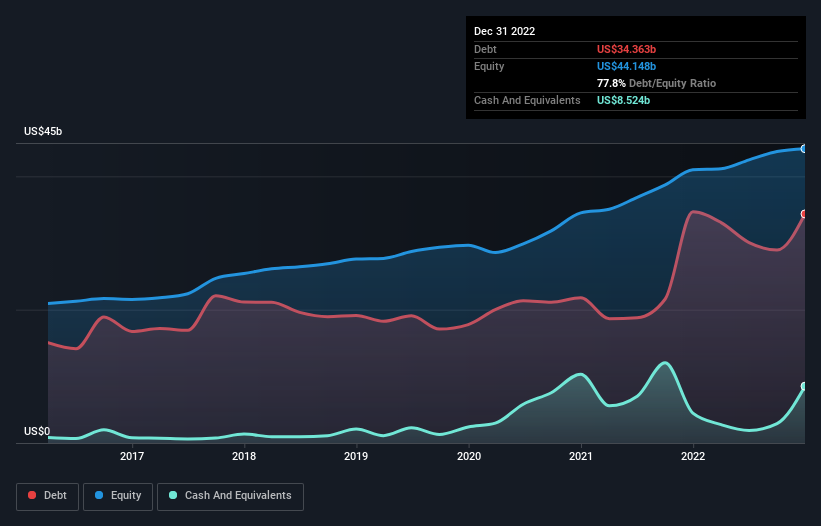Toggle the Debt series legend button

pyautogui.click(x=48, y=496)
